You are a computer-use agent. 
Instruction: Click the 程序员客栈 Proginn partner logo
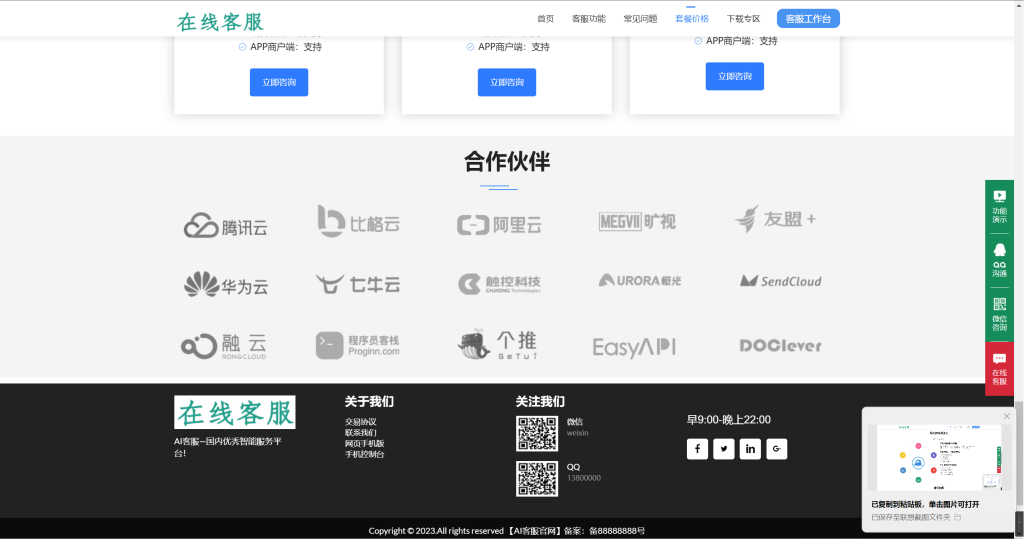click(357, 346)
